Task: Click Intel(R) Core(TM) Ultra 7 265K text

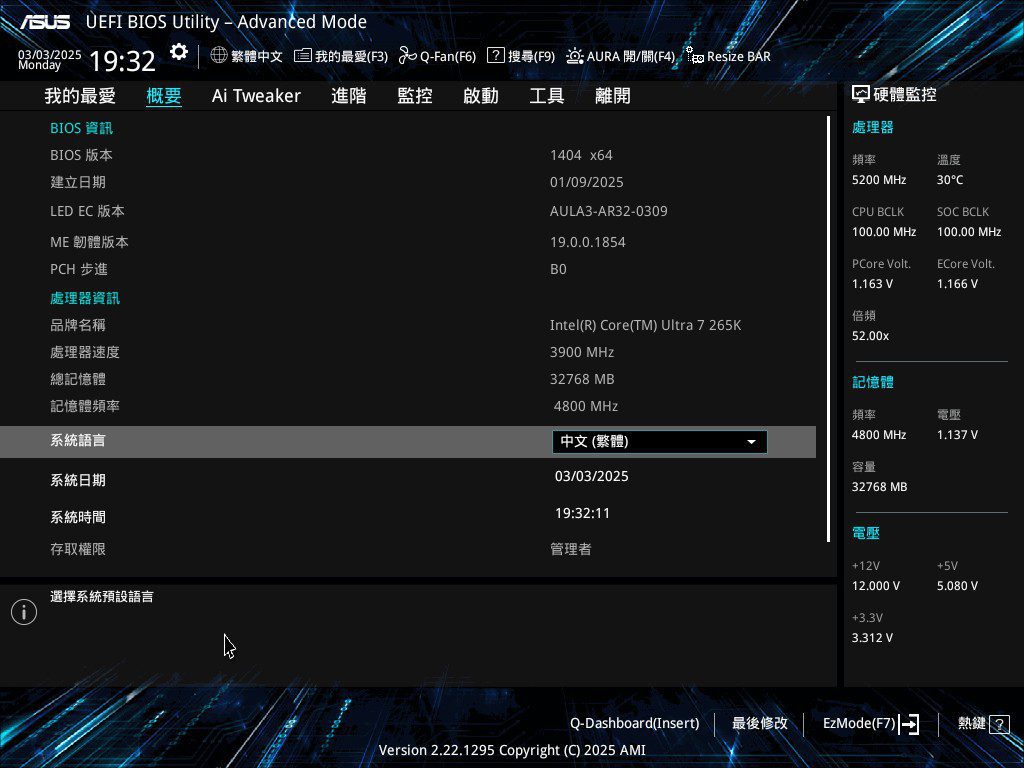Action: [645, 325]
